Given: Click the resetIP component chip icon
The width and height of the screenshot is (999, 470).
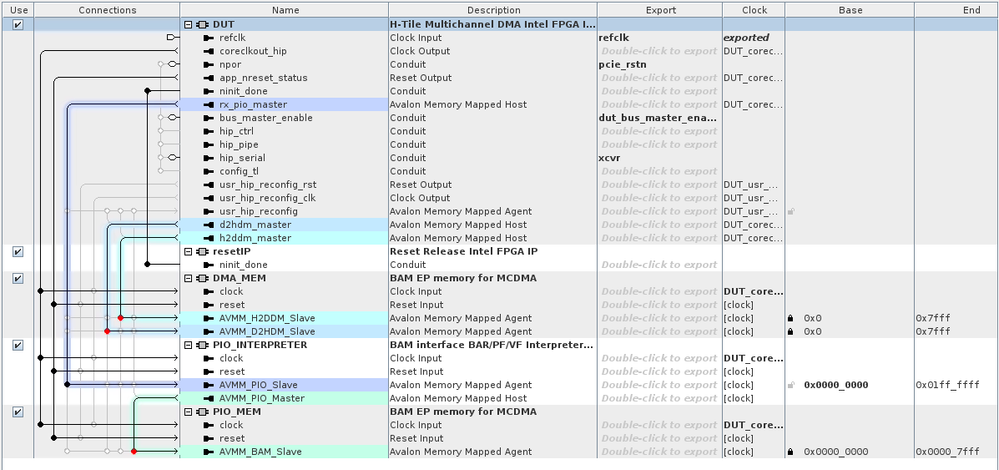Looking at the screenshot, I should pyautogui.click(x=203, y=252).
